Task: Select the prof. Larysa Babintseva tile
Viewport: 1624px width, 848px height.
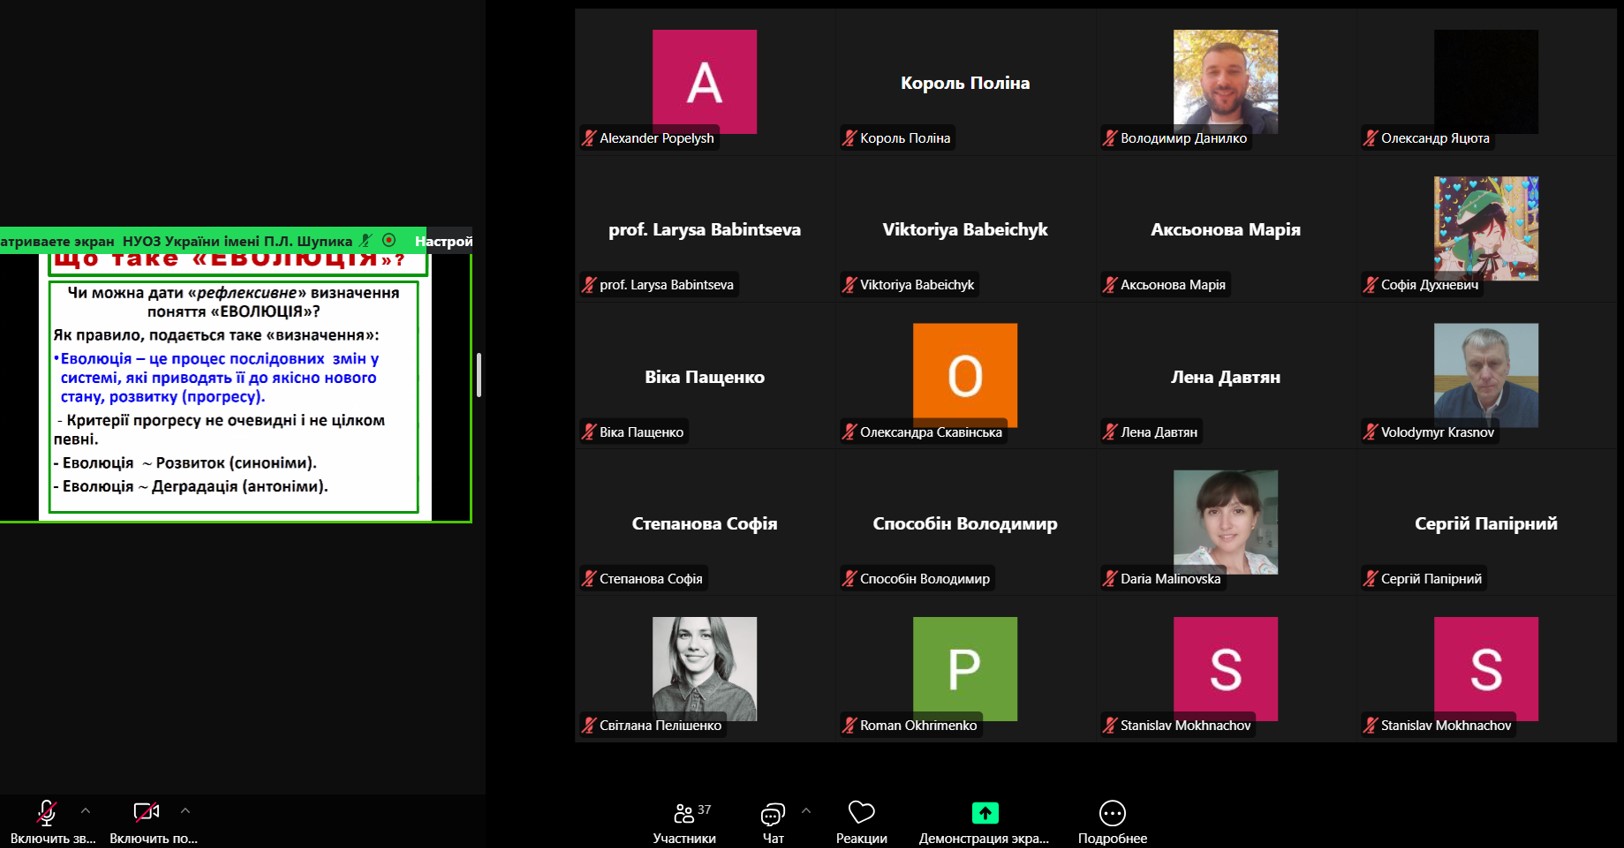Action: click(704, 230)
